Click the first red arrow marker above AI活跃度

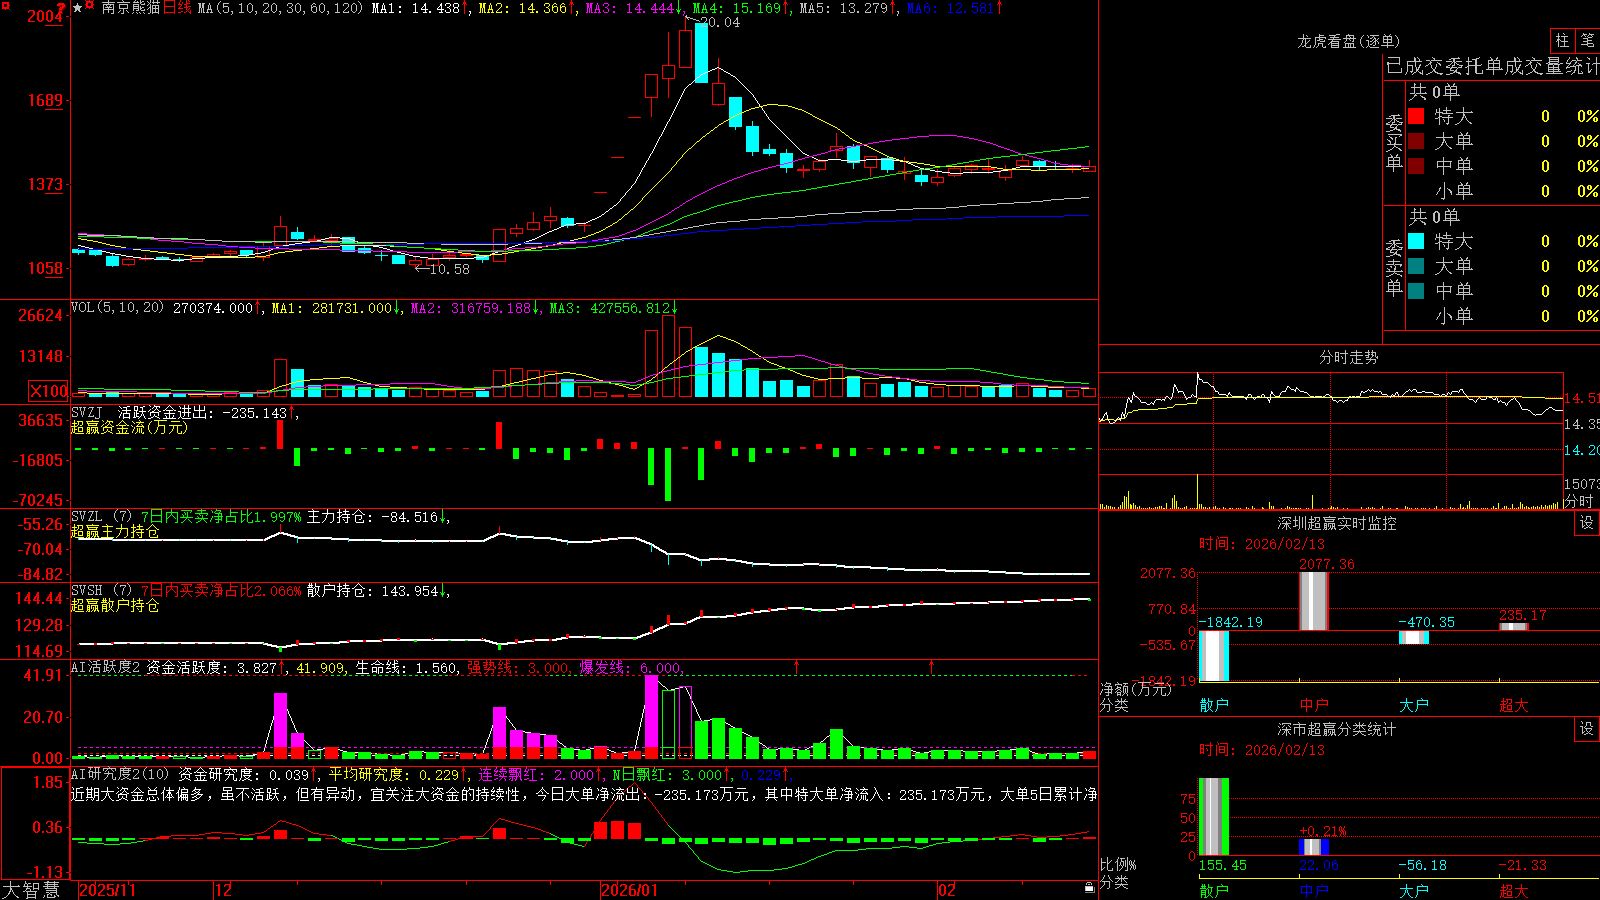coord(797,666)
